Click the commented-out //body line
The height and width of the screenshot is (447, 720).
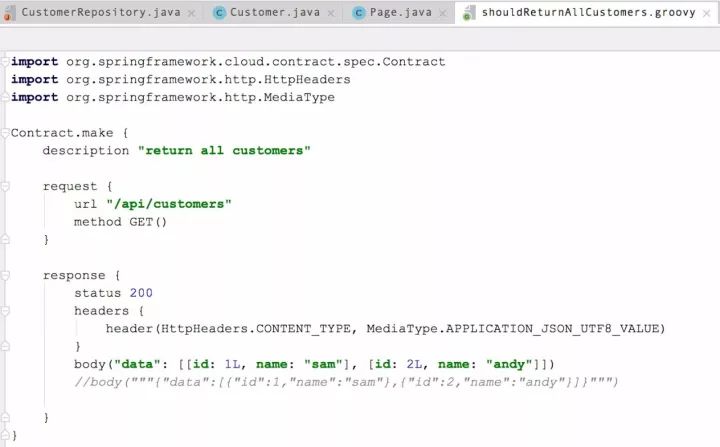pos(346,382)
